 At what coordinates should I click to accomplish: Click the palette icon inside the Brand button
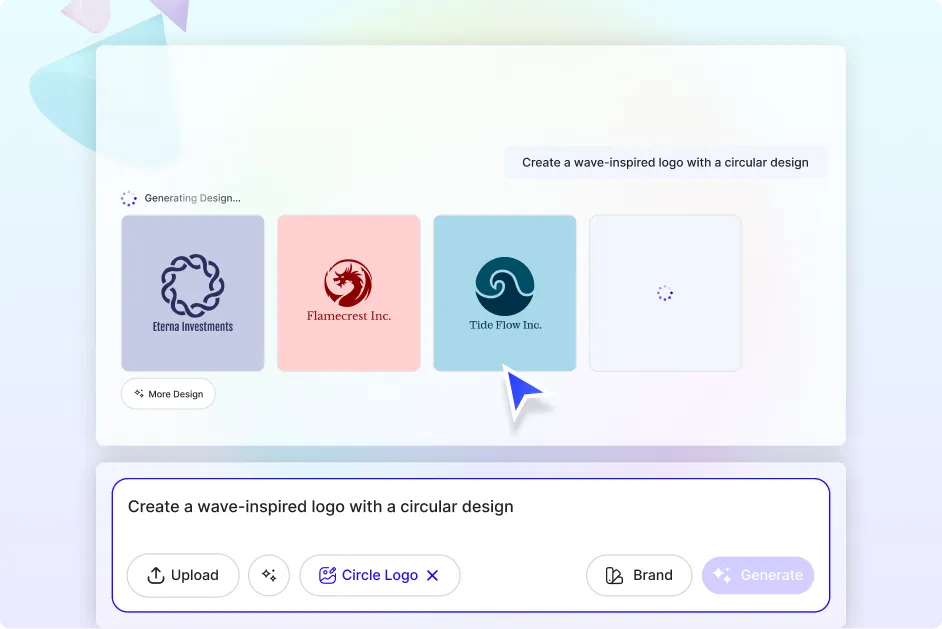pos(614,575)
